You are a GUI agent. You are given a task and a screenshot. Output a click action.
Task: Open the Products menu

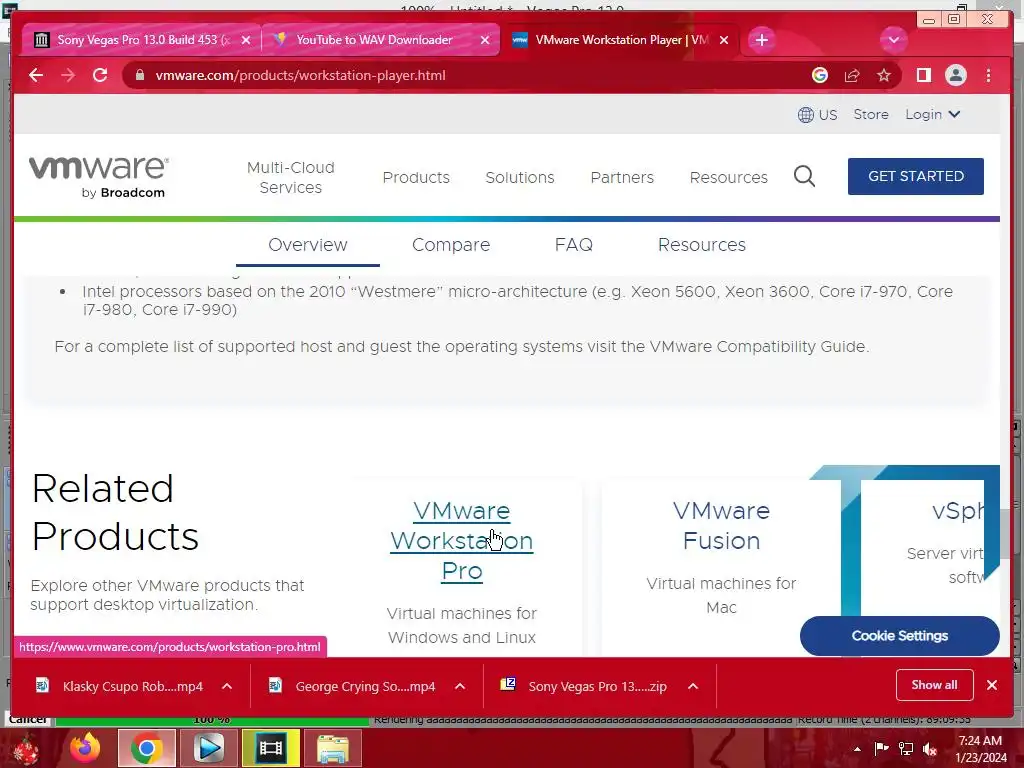416,177
